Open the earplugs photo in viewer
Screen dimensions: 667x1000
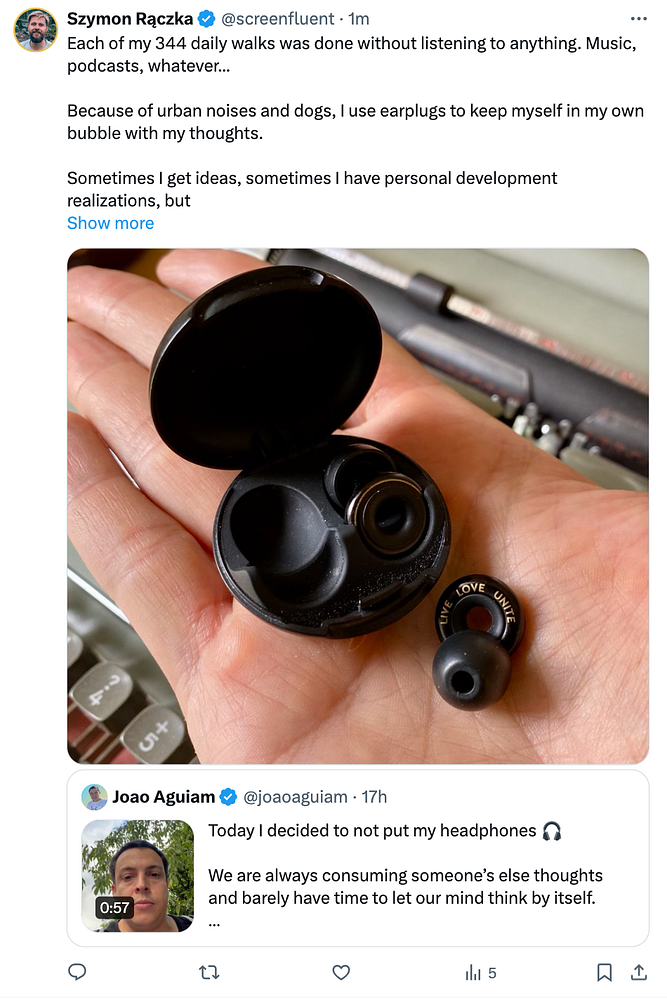coord(358,506)
